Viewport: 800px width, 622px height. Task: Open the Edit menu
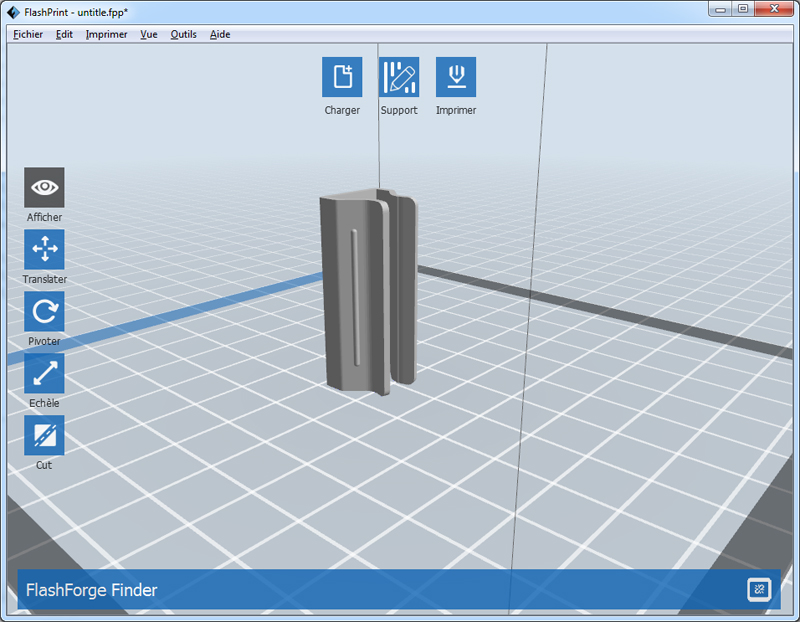click(64, 34)
